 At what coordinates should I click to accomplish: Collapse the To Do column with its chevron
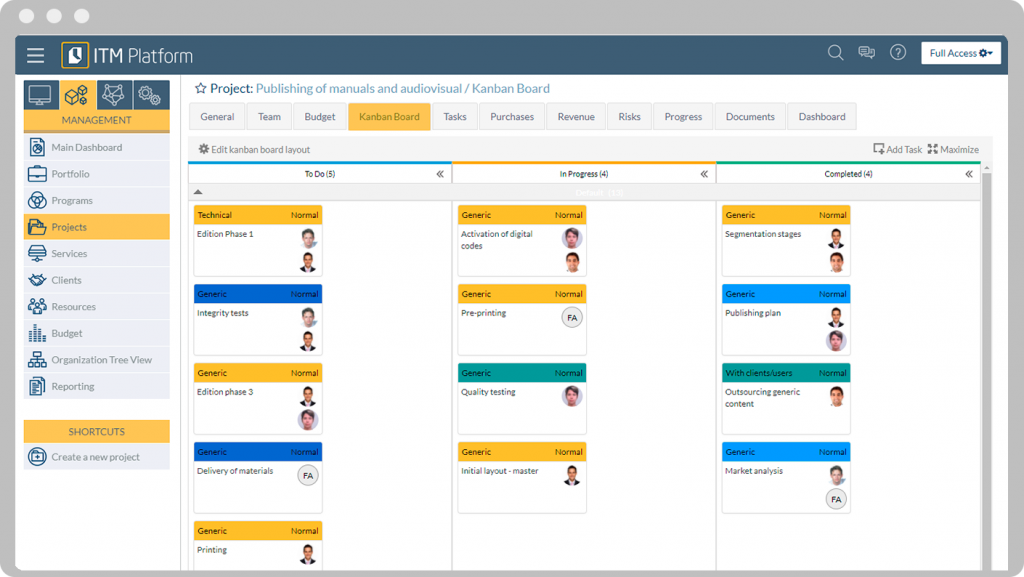coord(440,173)
